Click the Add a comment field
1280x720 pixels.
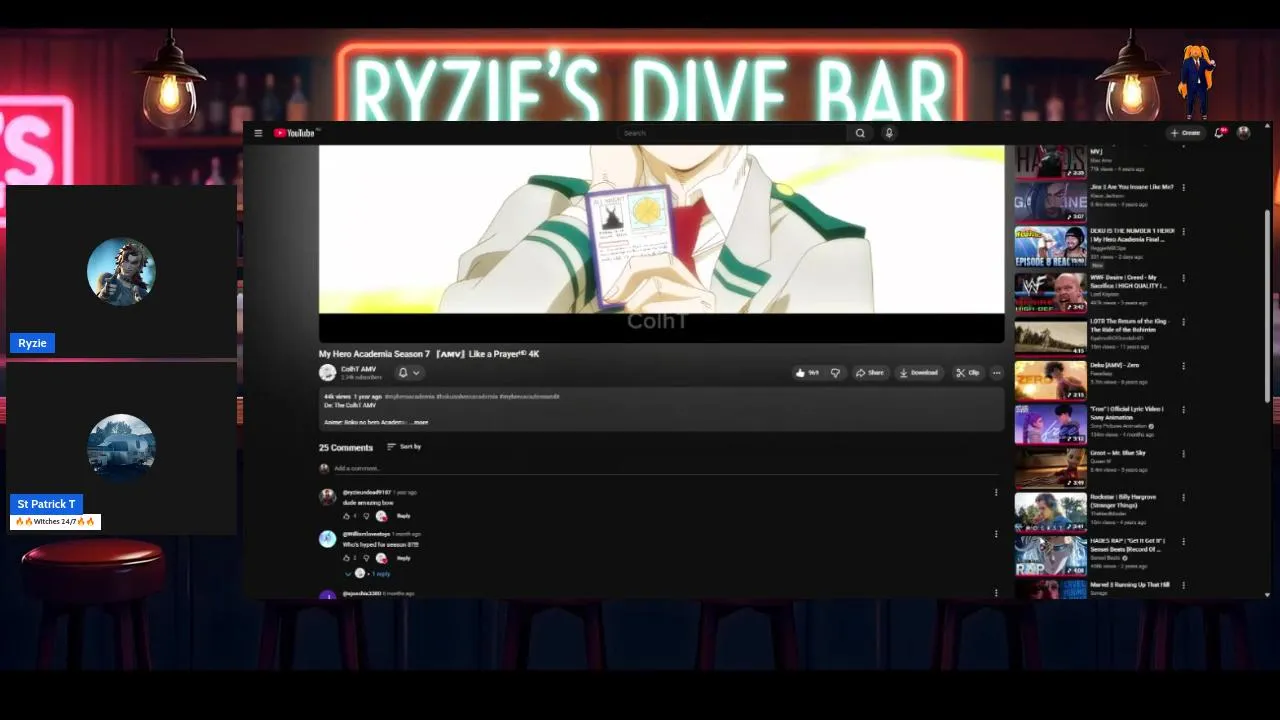tap(665, 468)
